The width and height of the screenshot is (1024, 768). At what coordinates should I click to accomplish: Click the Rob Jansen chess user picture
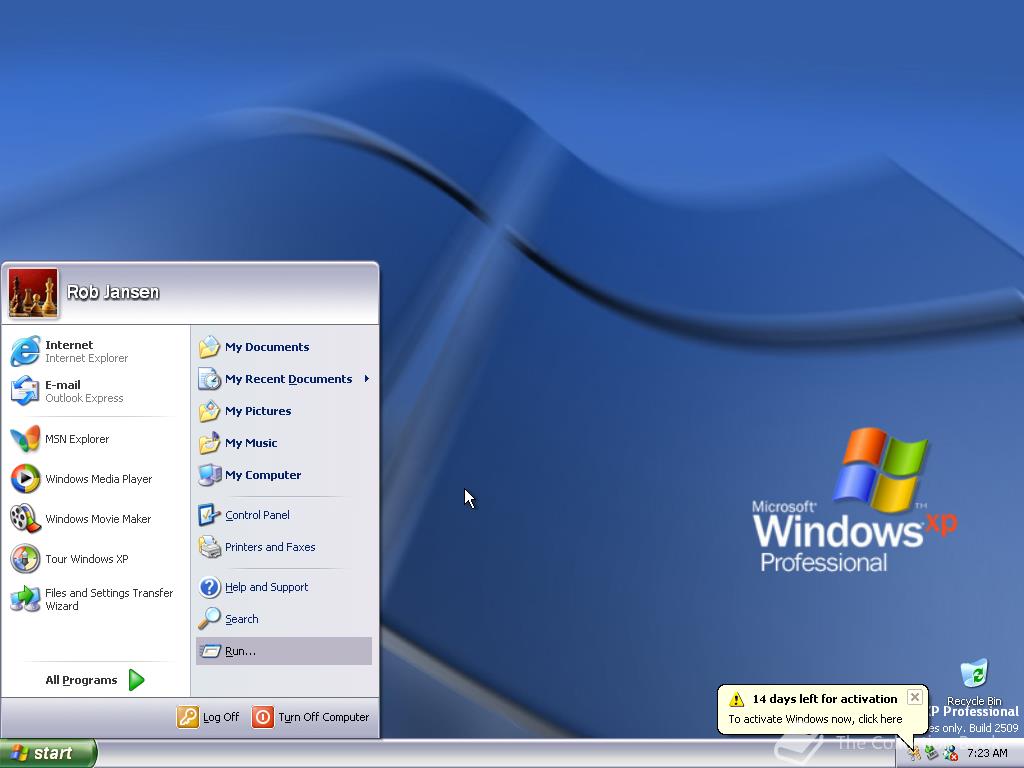(33, 293)
